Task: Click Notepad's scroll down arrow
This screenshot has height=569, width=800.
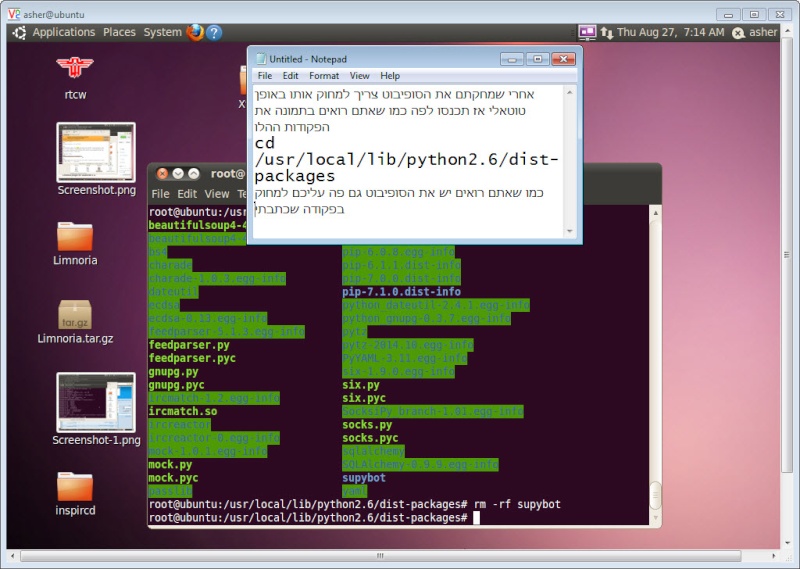Action: click(570, 231)
